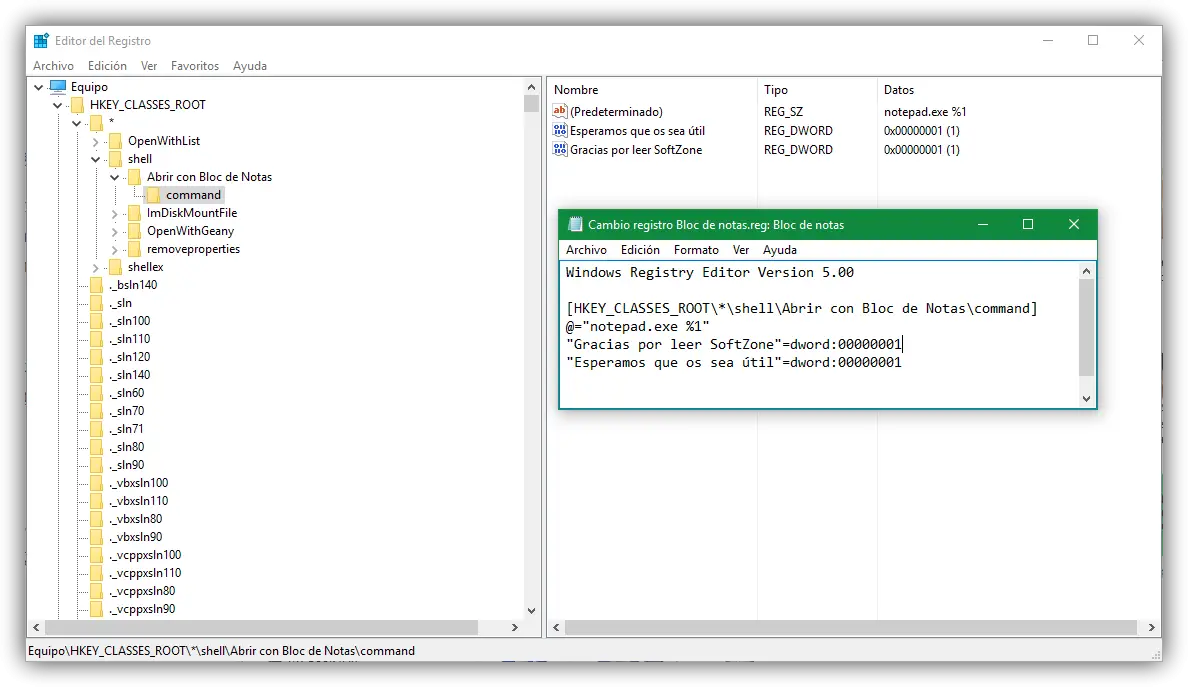1188x687 pixels.
Task: Click Notepad vertical scrollbar down arrow
Action: [1086, 399]
